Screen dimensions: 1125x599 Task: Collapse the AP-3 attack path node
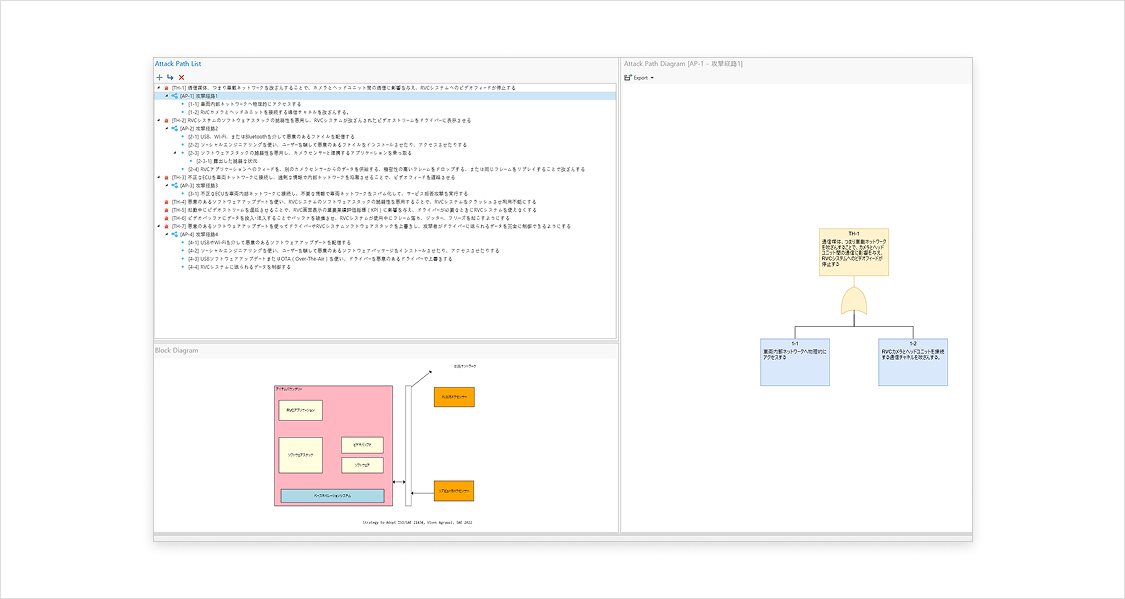(166, 185)
